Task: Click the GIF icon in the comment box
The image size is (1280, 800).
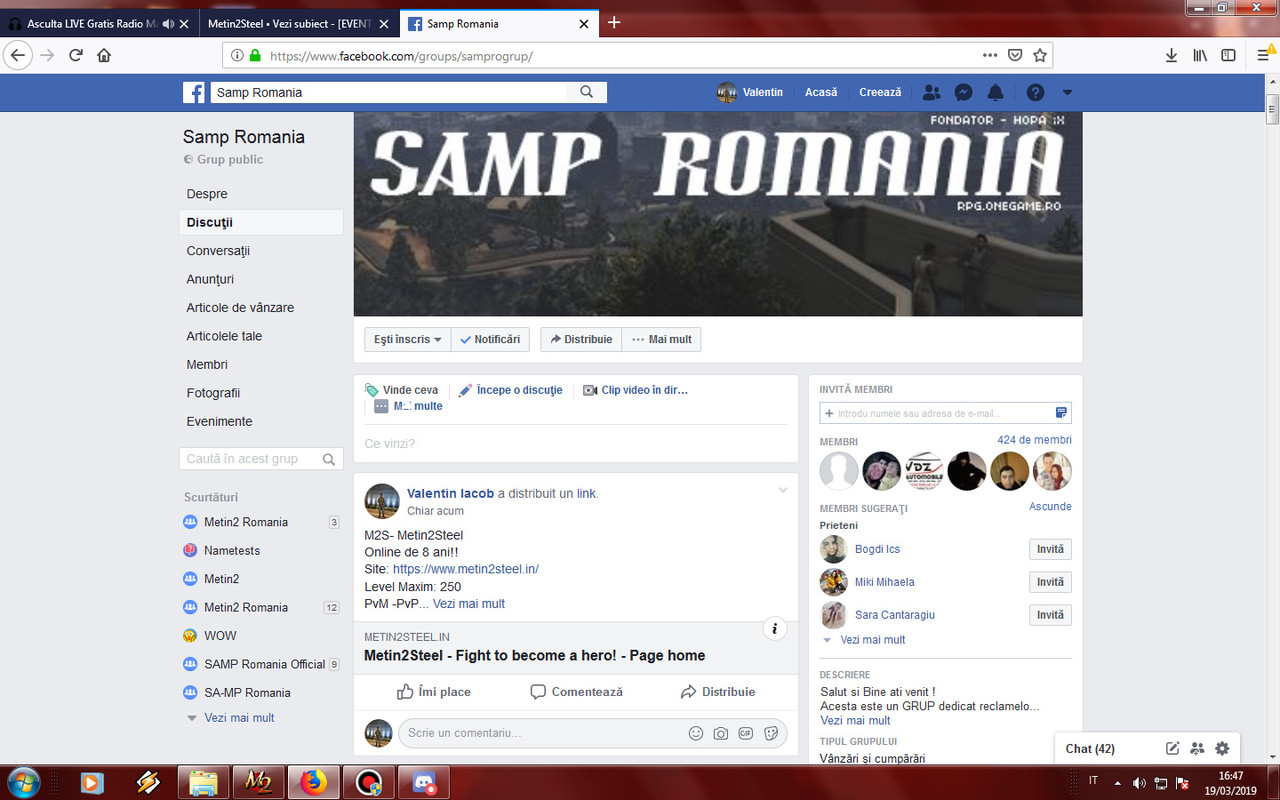Action: coord(746,733)
